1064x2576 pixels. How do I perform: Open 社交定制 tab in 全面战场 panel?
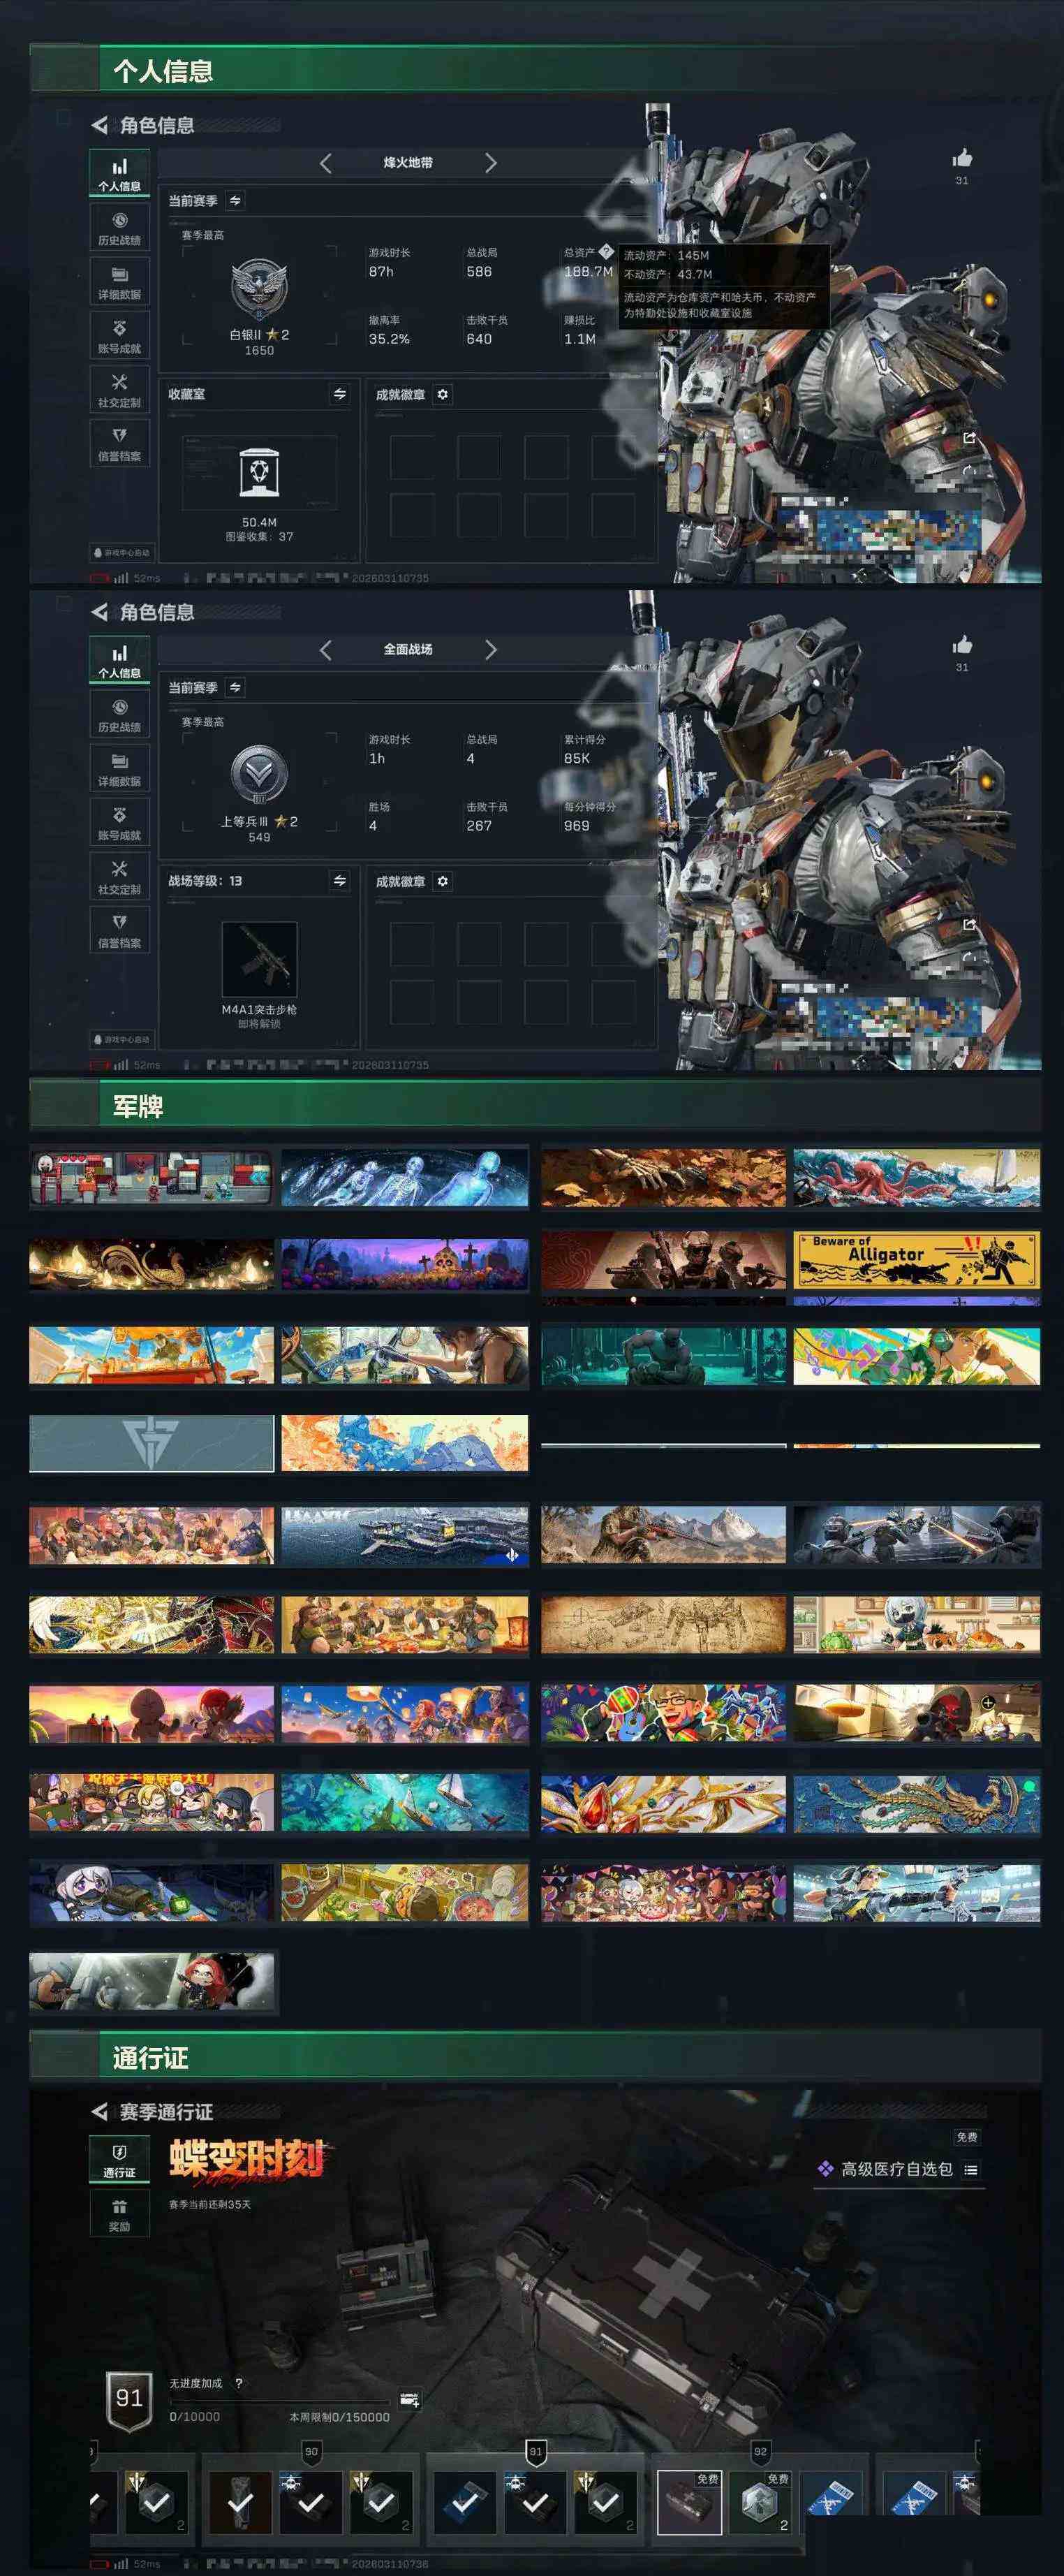[119, 877]
